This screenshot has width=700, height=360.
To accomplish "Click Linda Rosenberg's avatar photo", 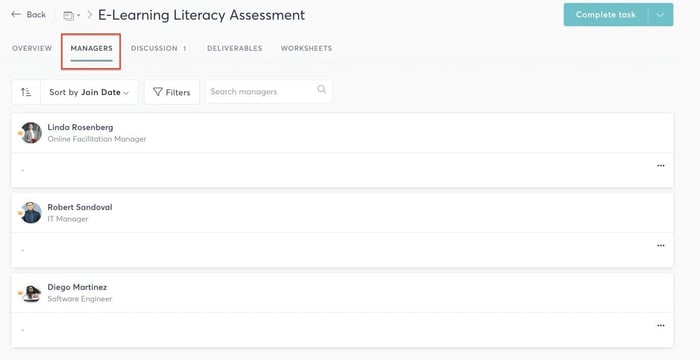I will (31, 133).
